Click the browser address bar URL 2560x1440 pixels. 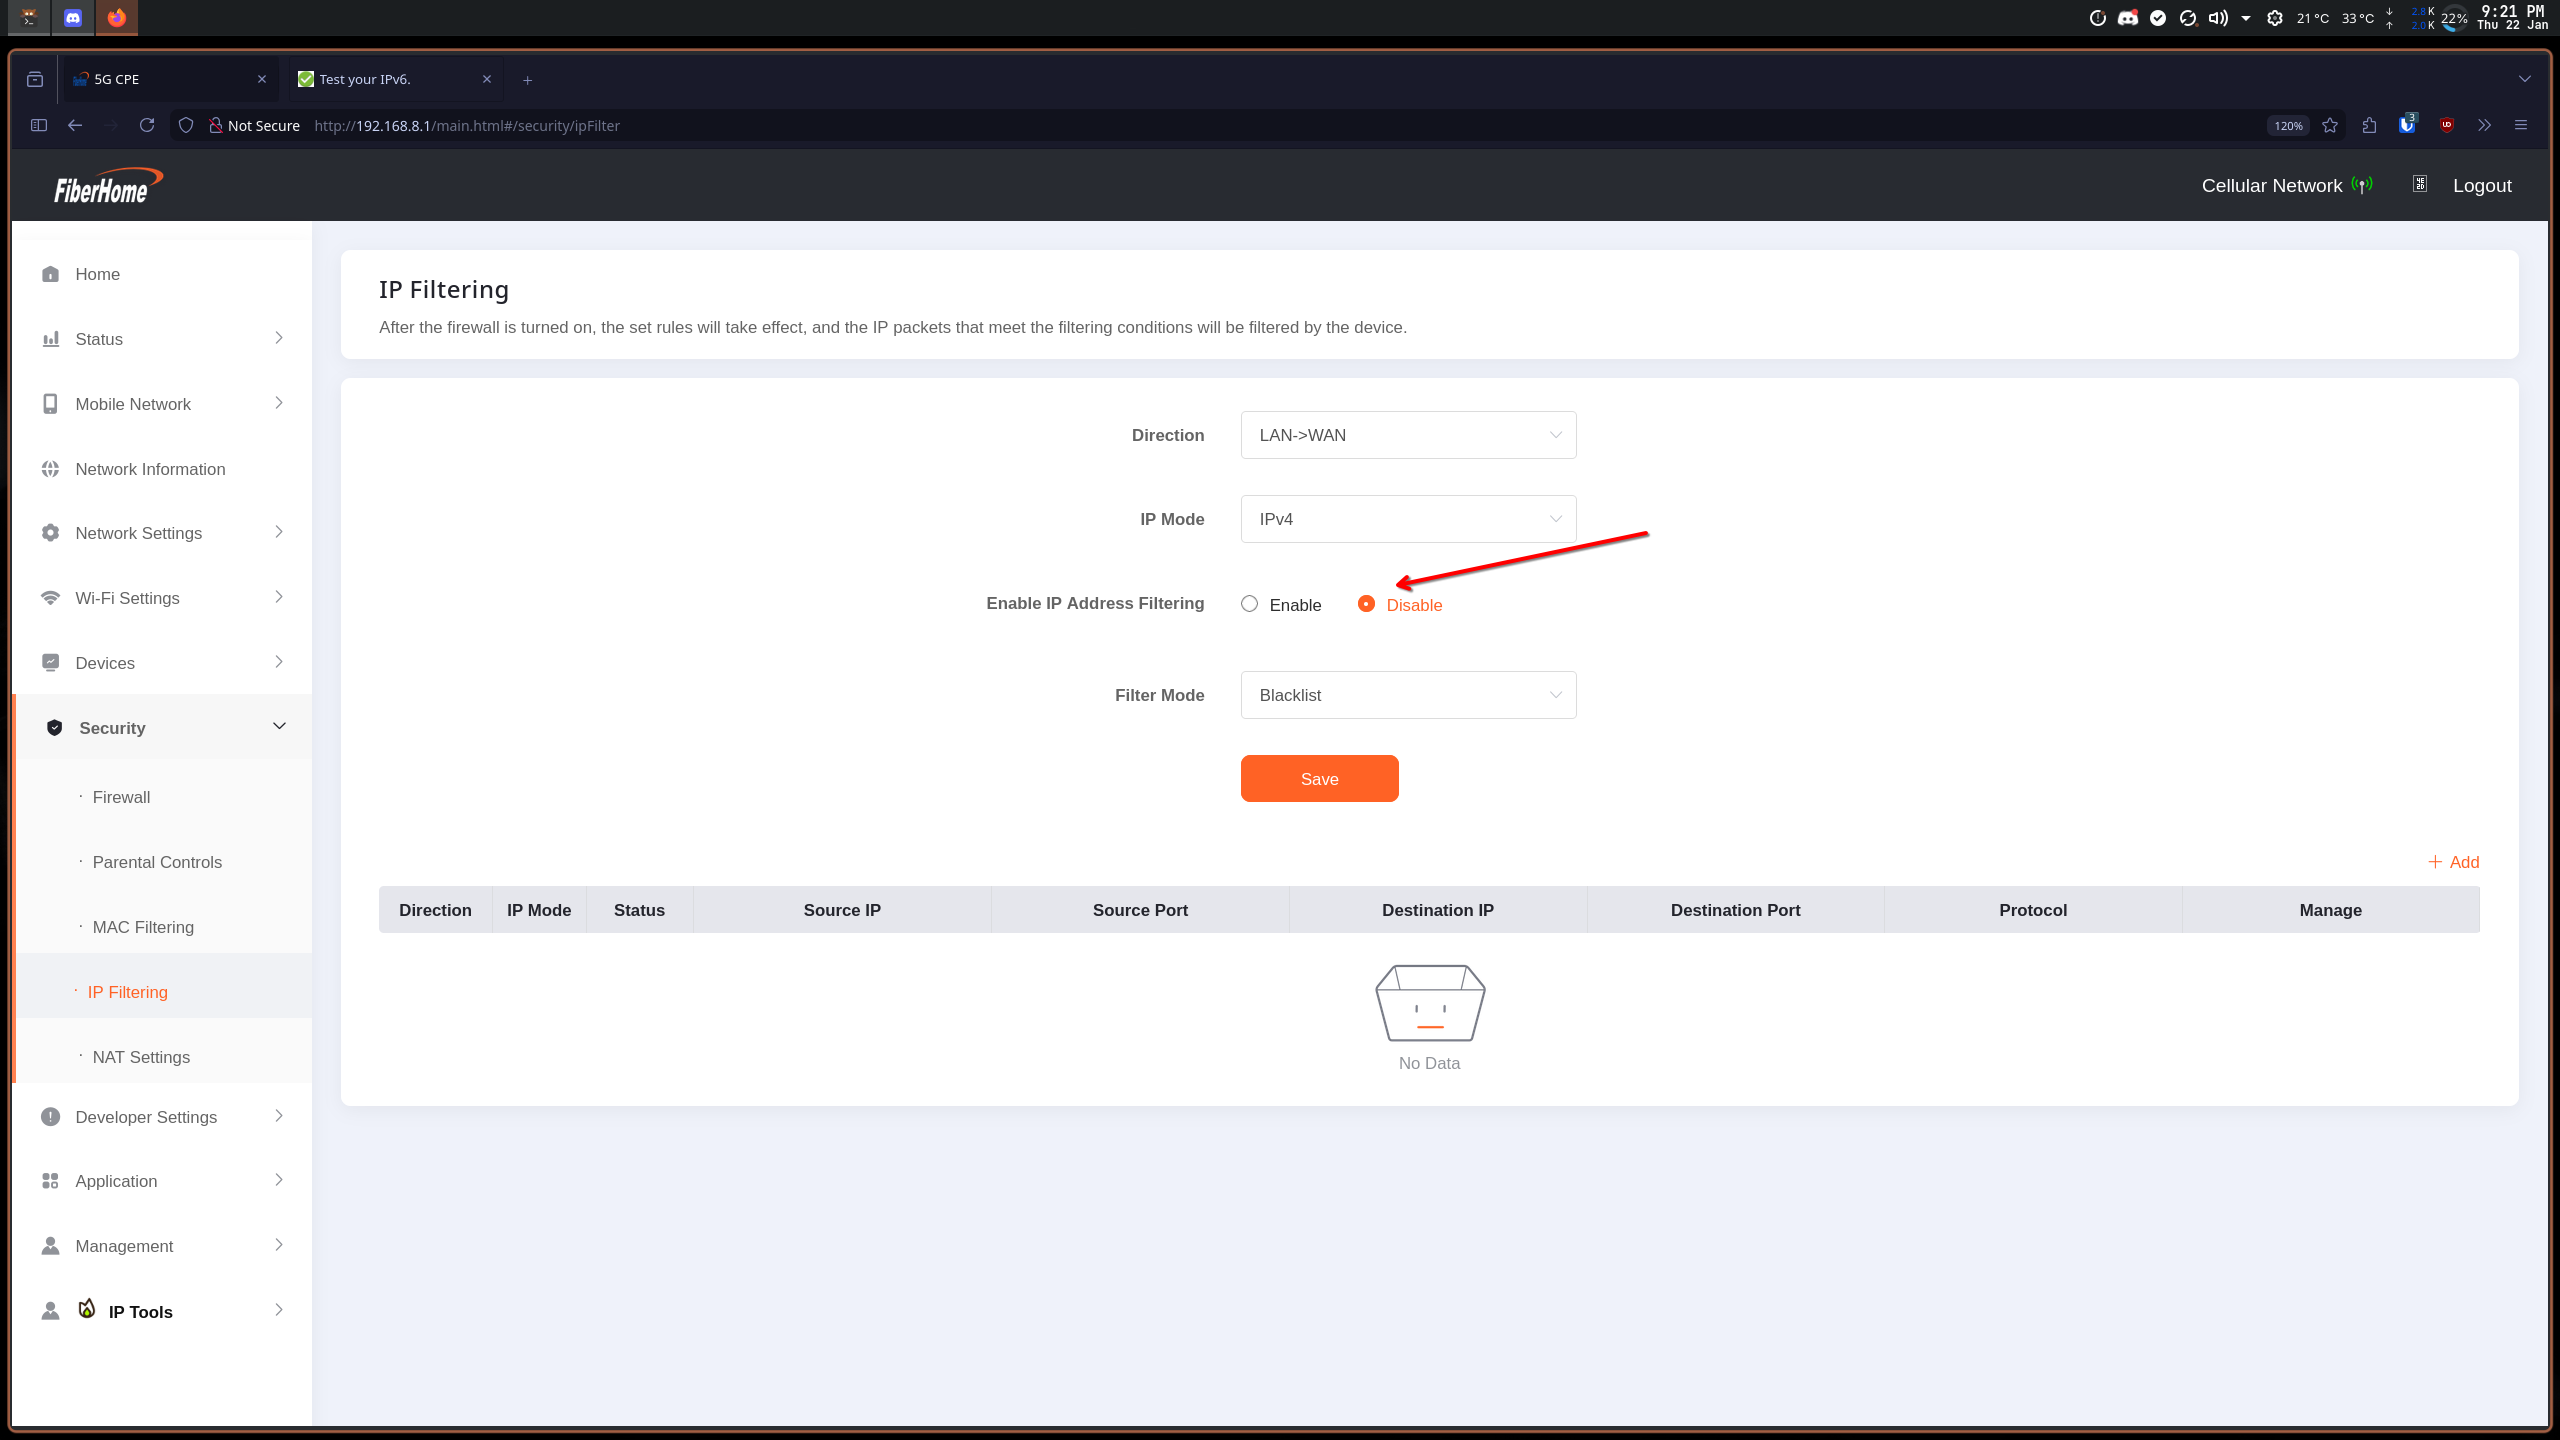[467, 125]
